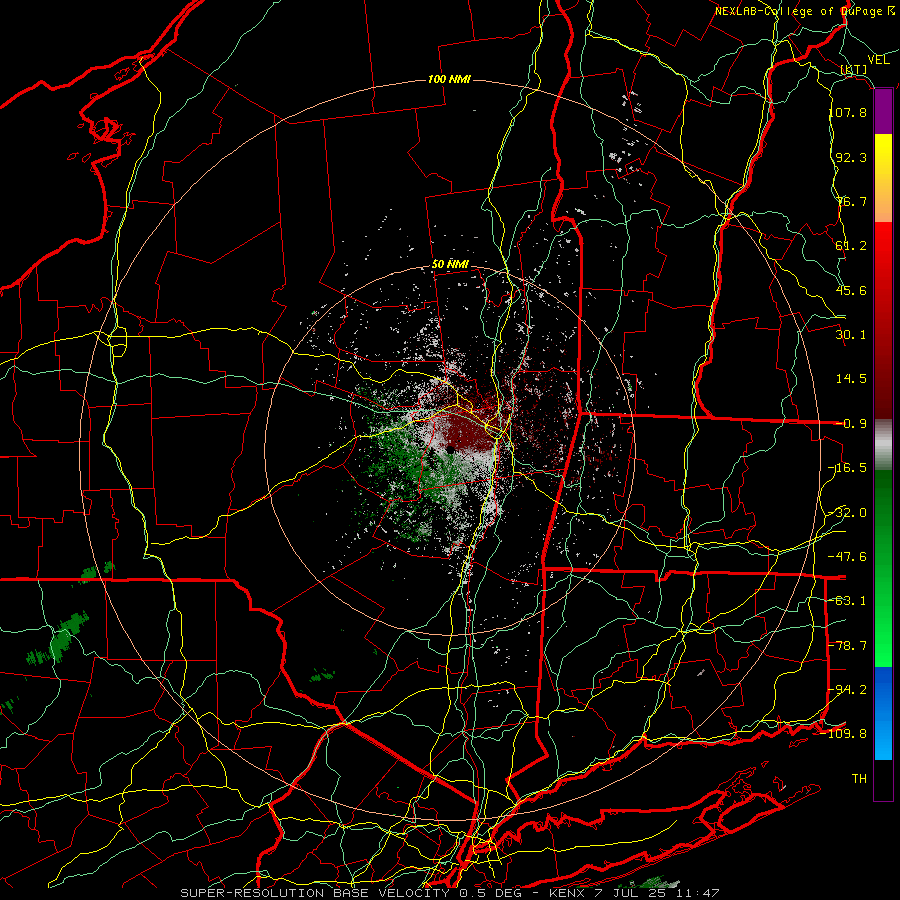Click the -32.0 value on velocity scale
Screen dimensions: 900x900
(x=848, y=513)
